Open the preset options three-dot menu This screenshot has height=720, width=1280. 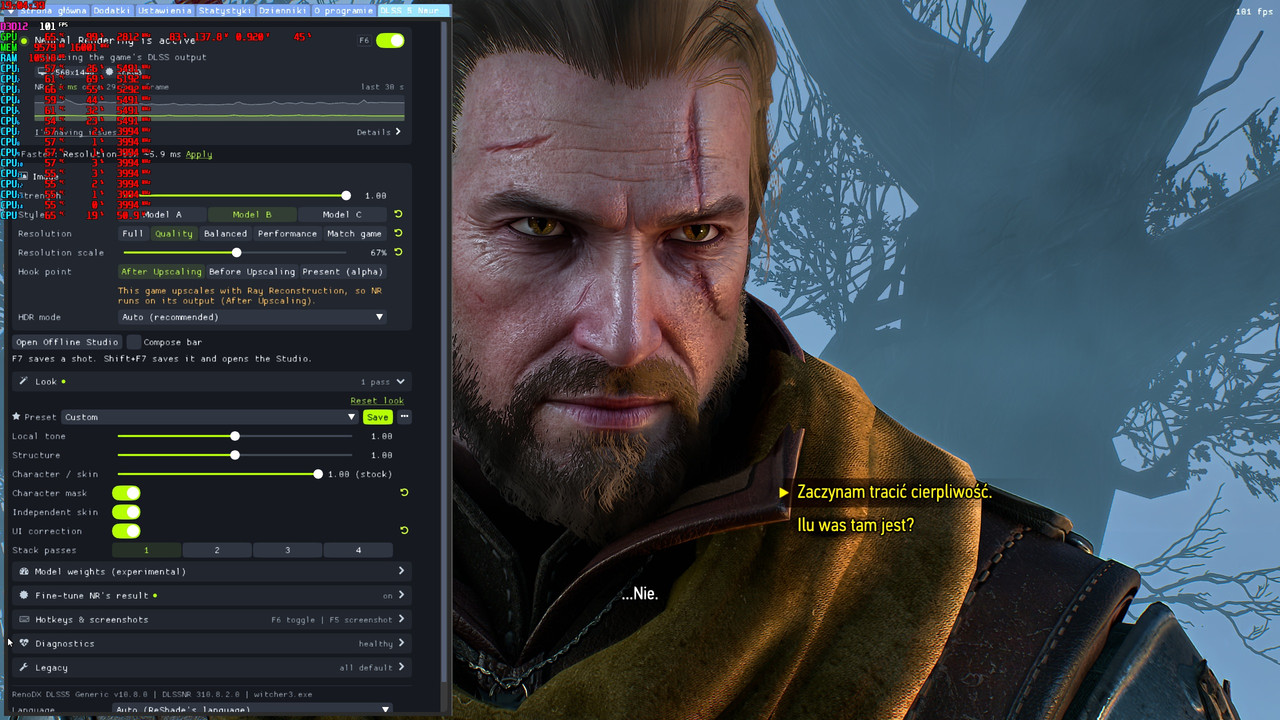(404, 417)
